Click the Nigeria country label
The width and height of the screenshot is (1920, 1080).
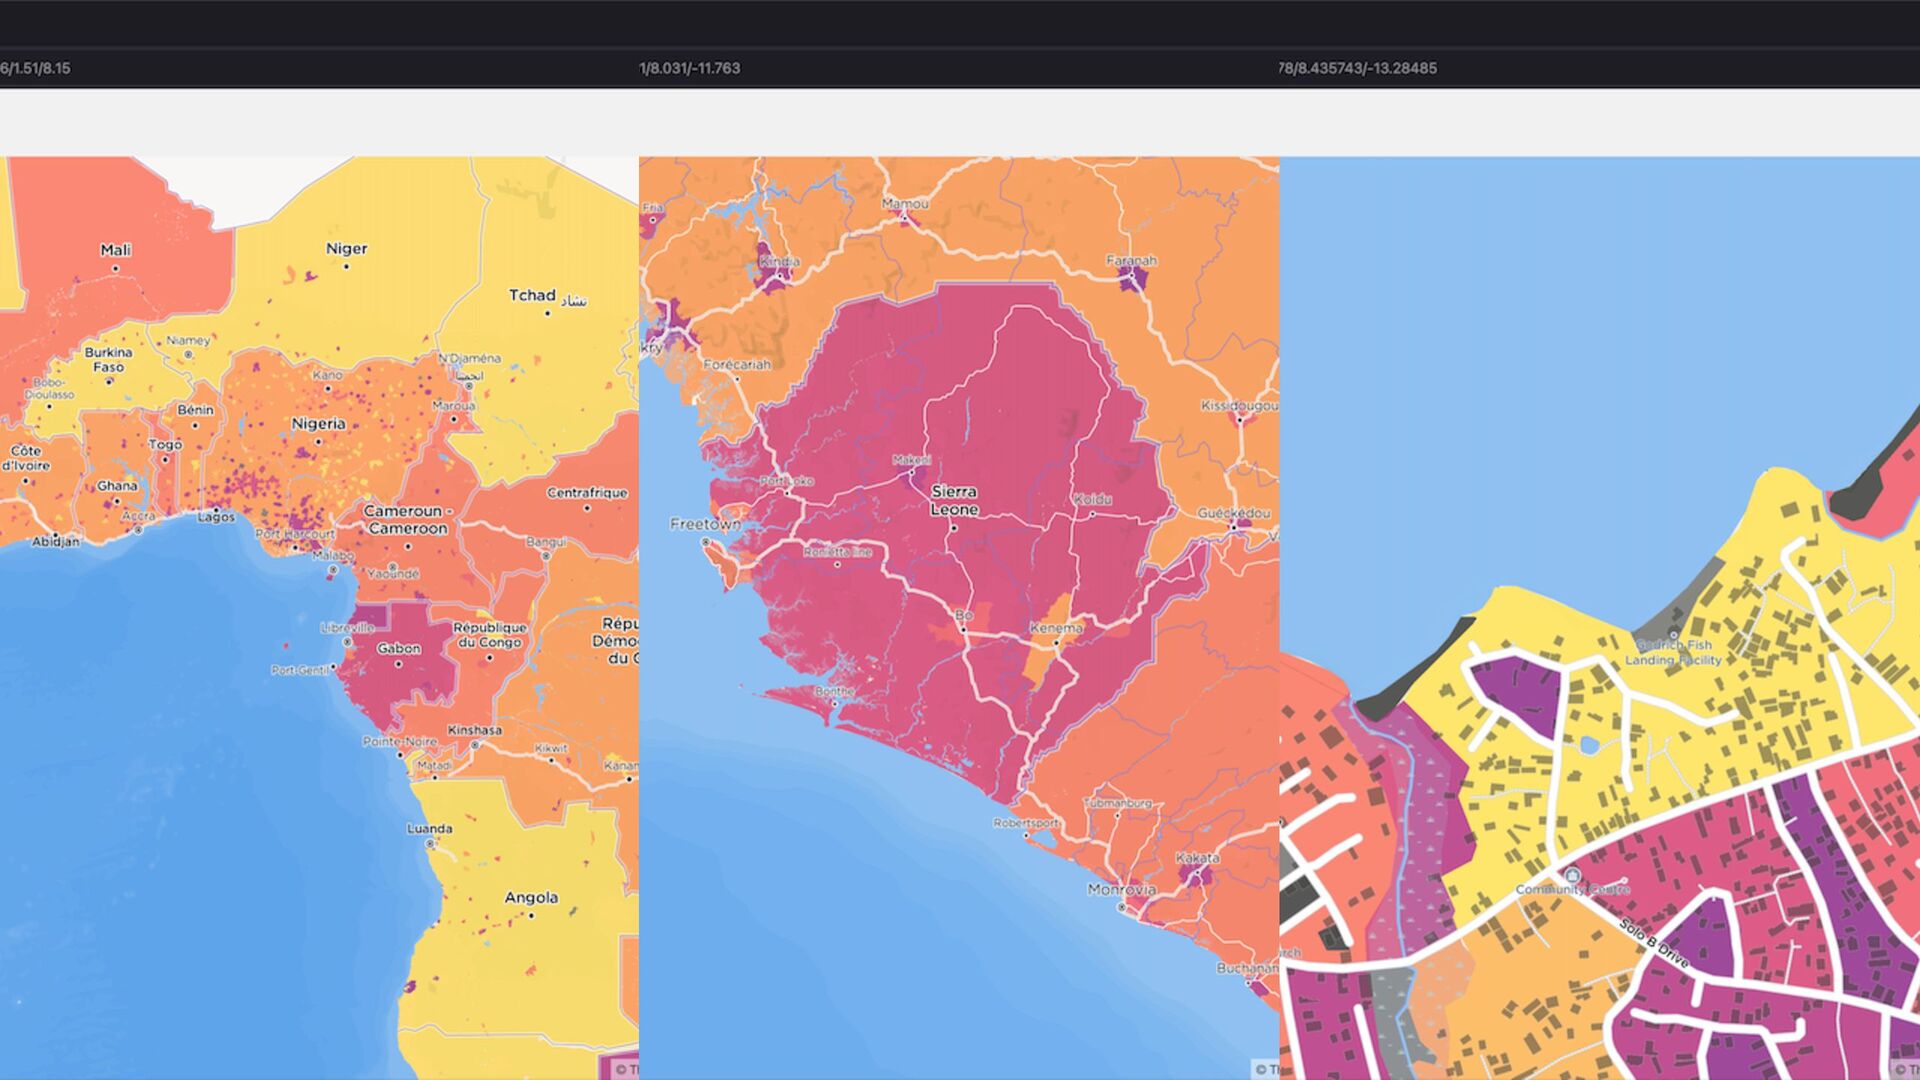[318, 424]
